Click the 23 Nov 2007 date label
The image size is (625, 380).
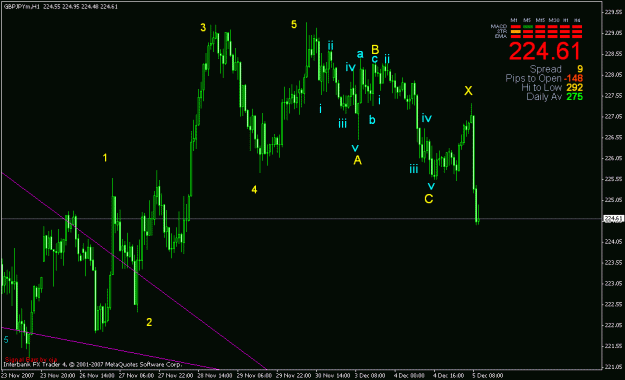18,376
